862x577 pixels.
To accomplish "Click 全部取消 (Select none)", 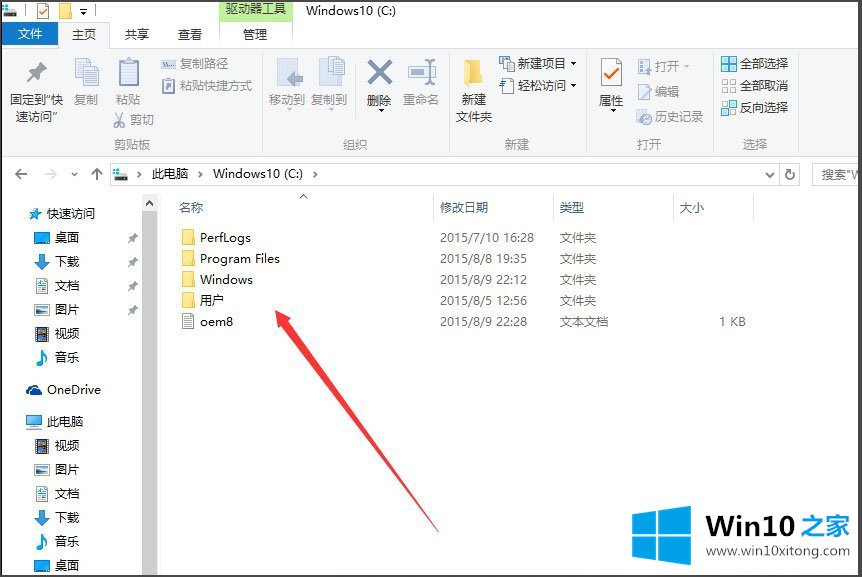I will (x=755, y=86).
